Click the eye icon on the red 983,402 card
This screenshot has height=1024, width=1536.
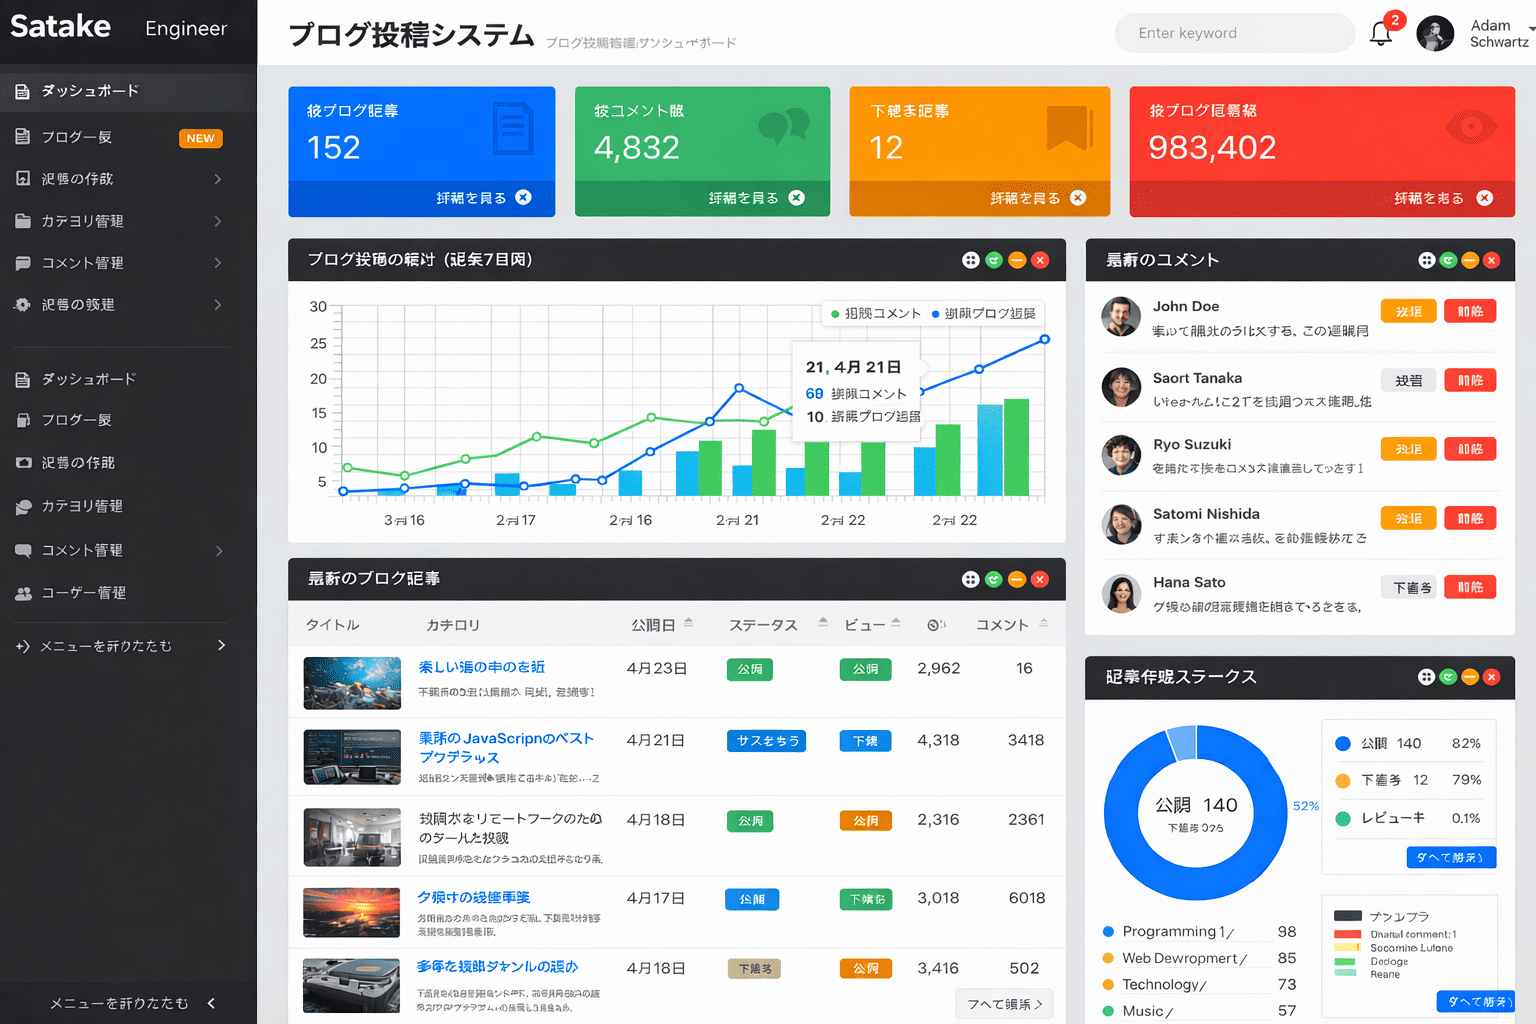[1471, 127]
